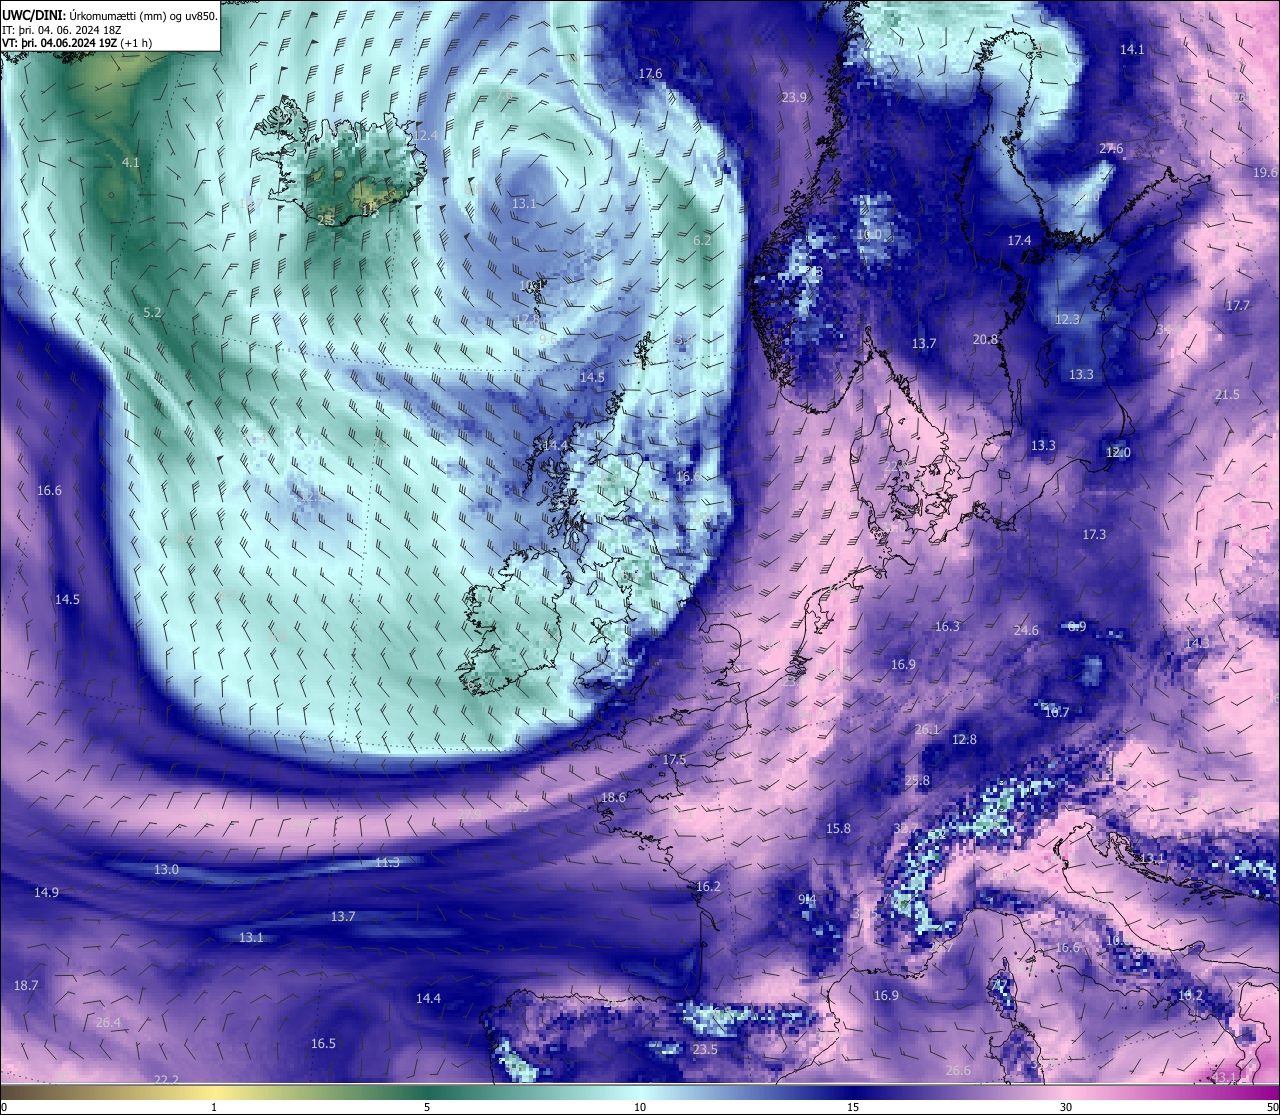Click the 20.8 value label
The width and height of the screenshot is (1280, 1115).
[x=985, y=339]
